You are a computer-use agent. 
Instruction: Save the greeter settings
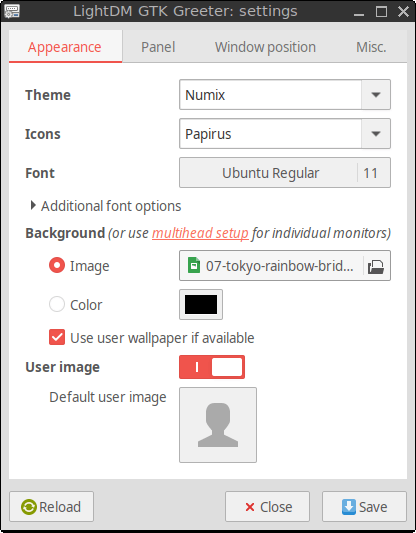coord(364,506)
